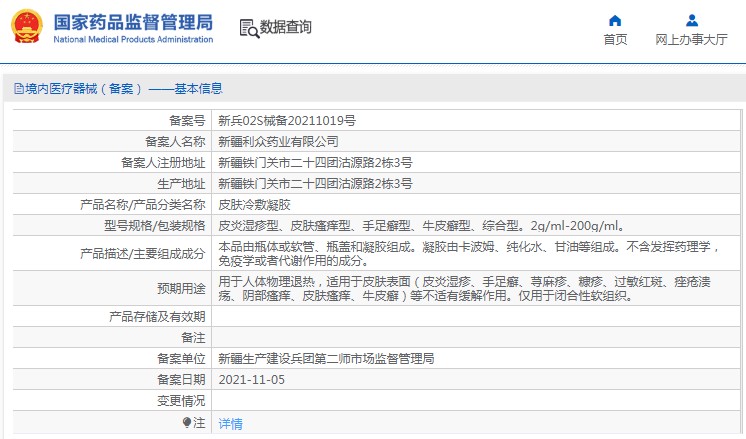Select the value 新疆利众药业有限公司
The image size is (746, 439).
tap(278, 141)
